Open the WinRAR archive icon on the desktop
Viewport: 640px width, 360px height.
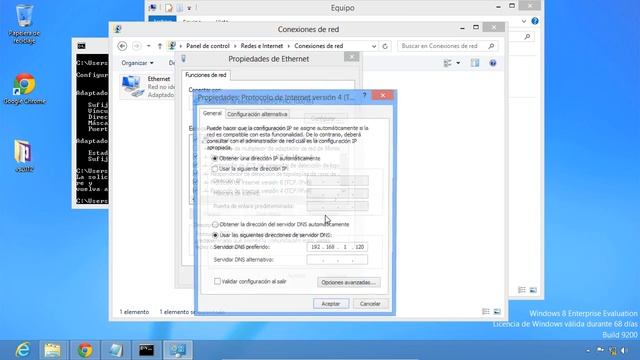pos(24,155)
